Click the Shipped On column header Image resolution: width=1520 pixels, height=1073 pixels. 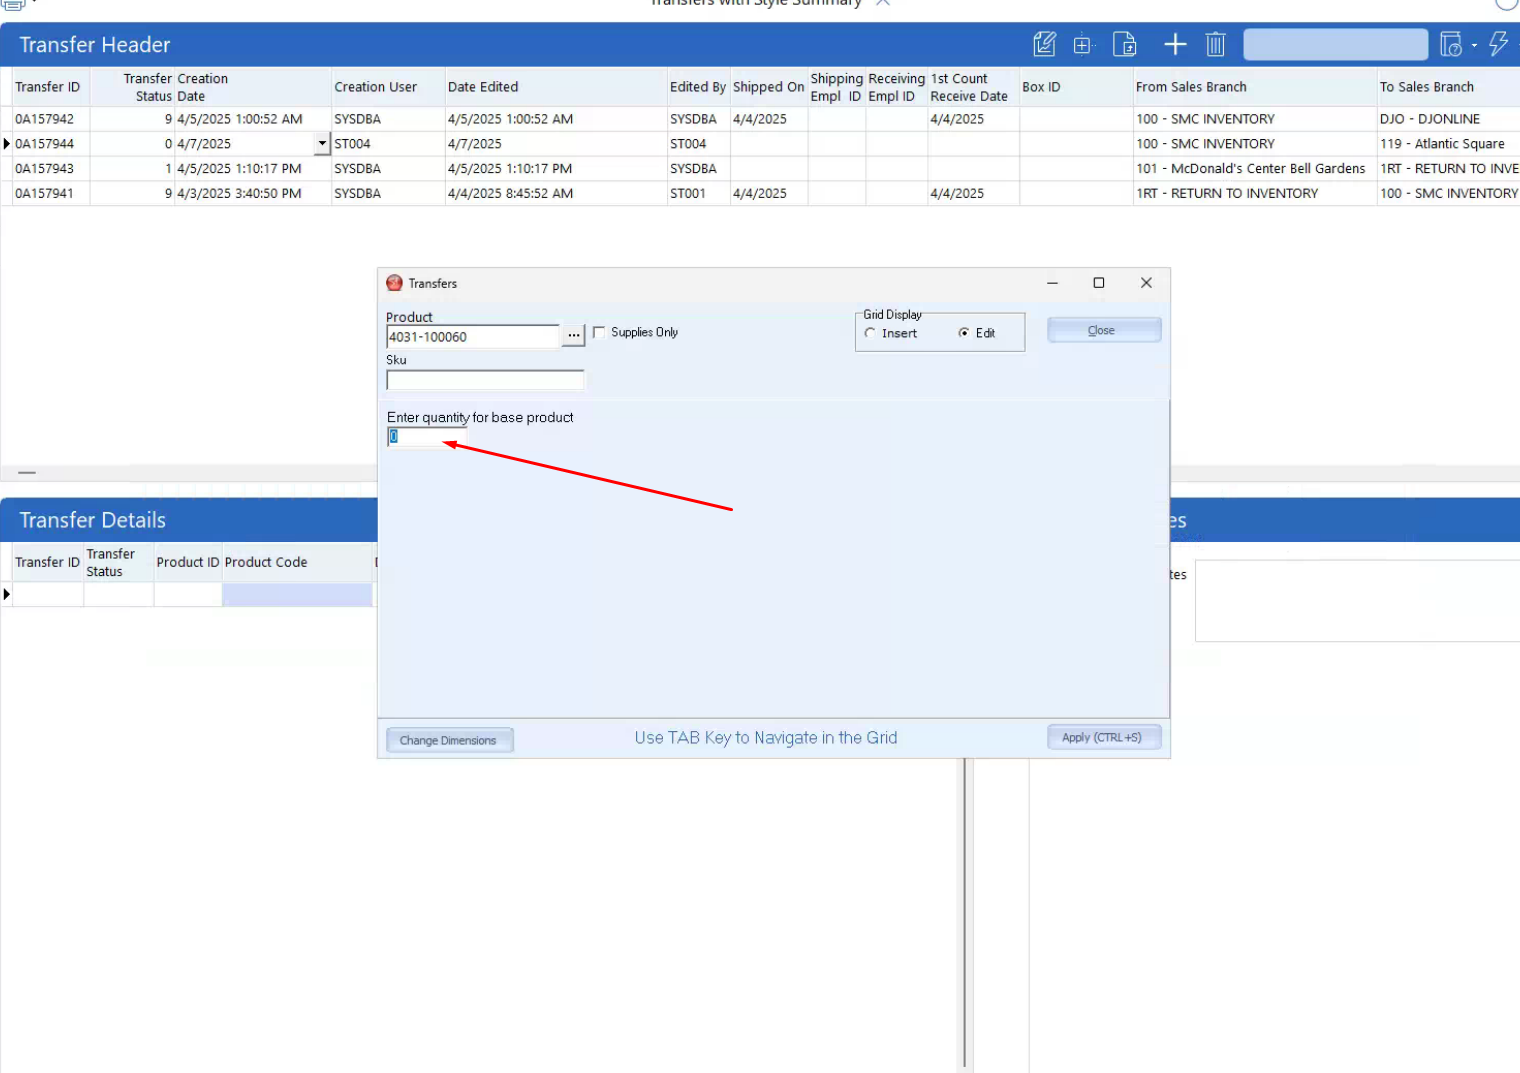point(768,87)
